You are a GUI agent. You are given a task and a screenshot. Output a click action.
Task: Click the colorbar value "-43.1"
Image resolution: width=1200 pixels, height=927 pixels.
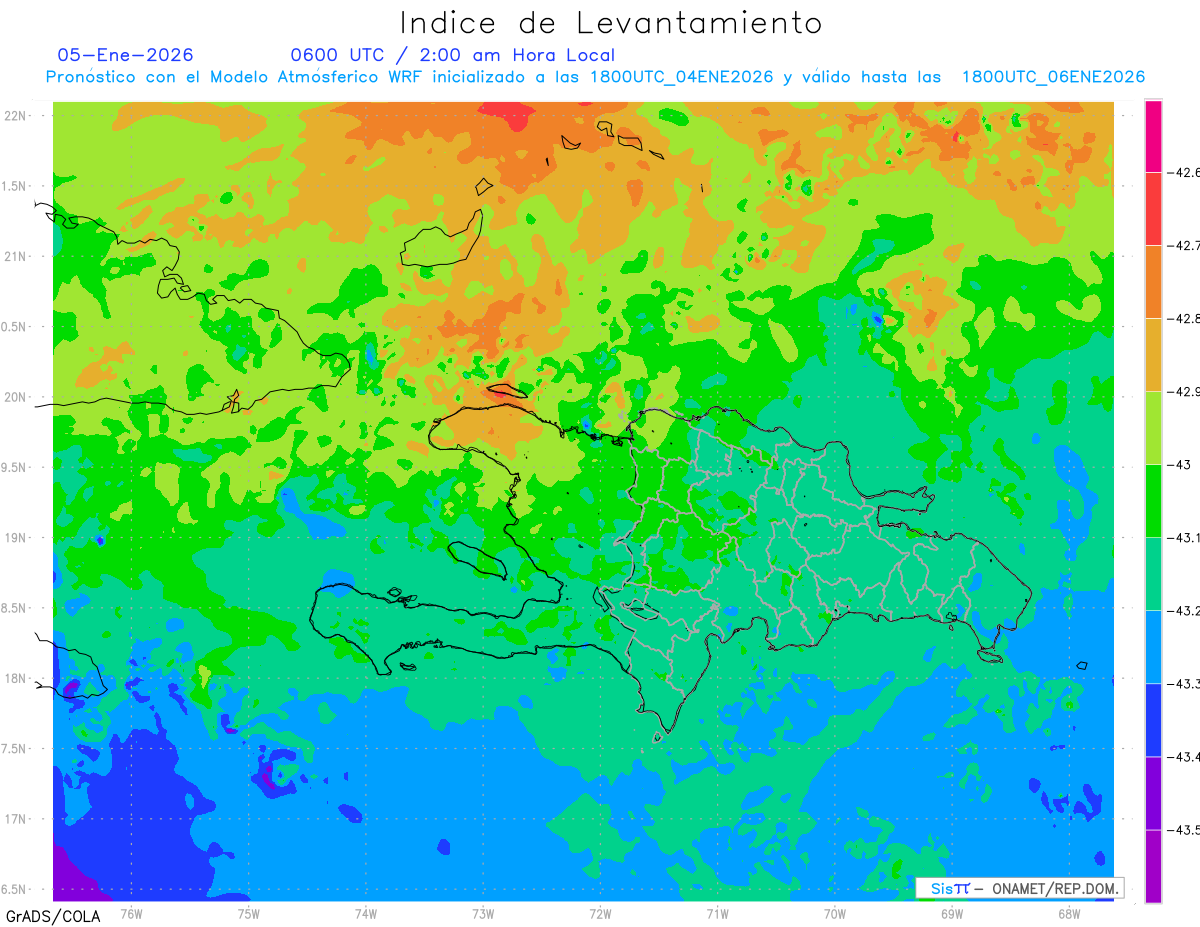pyautogui.click(x=1183, y=538)
